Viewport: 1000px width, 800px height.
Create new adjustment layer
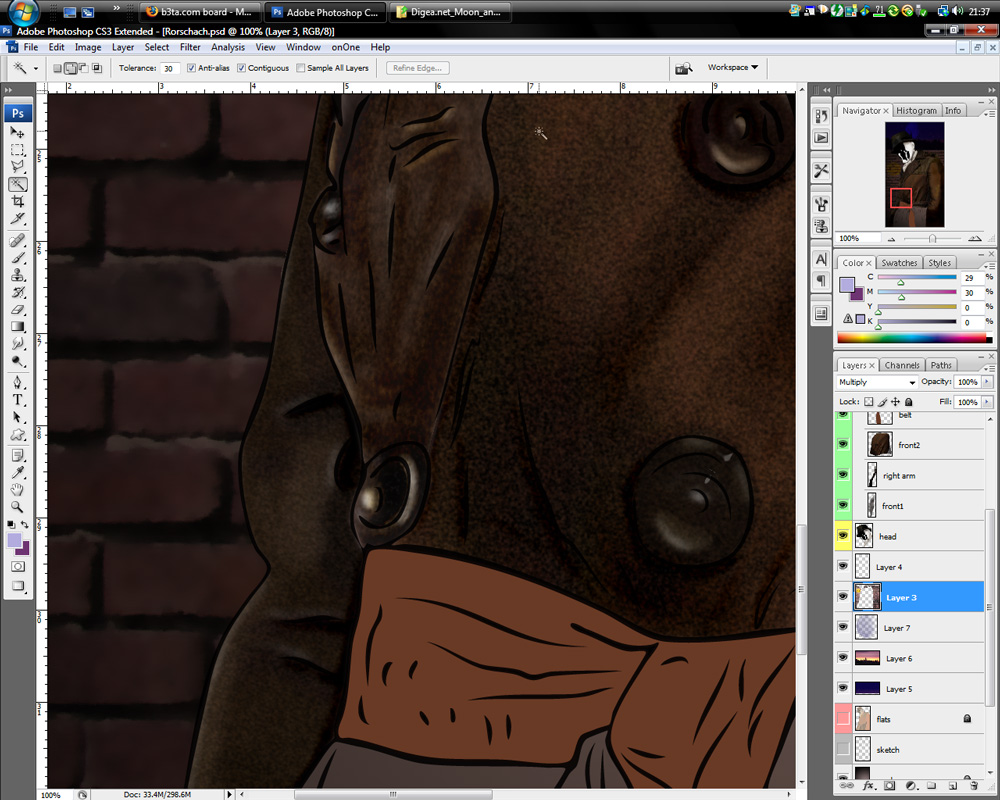(911, 786)
